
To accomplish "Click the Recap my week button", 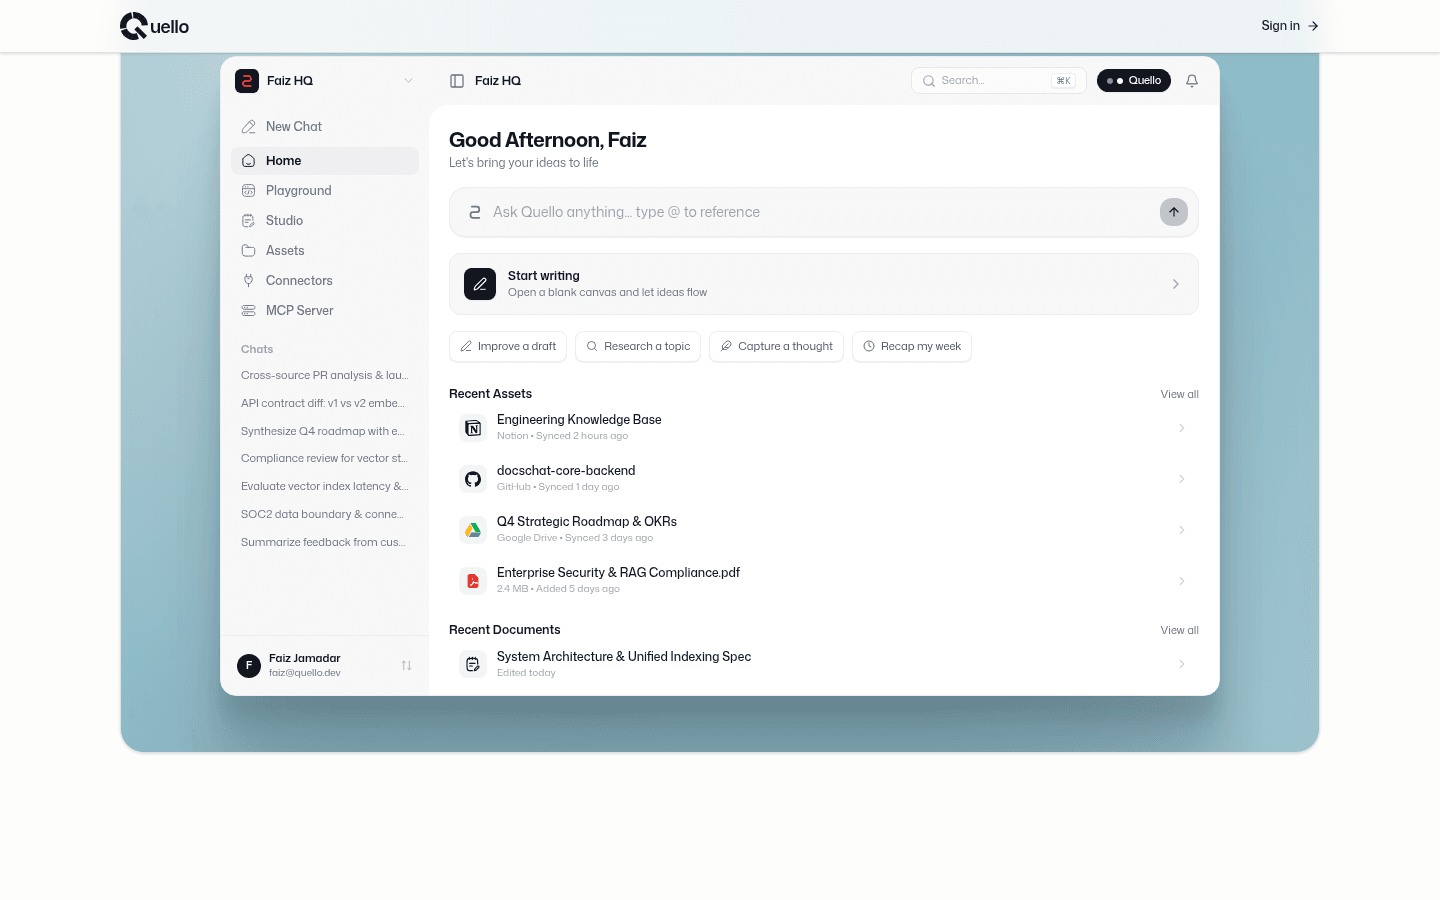I will pos(912,346).
